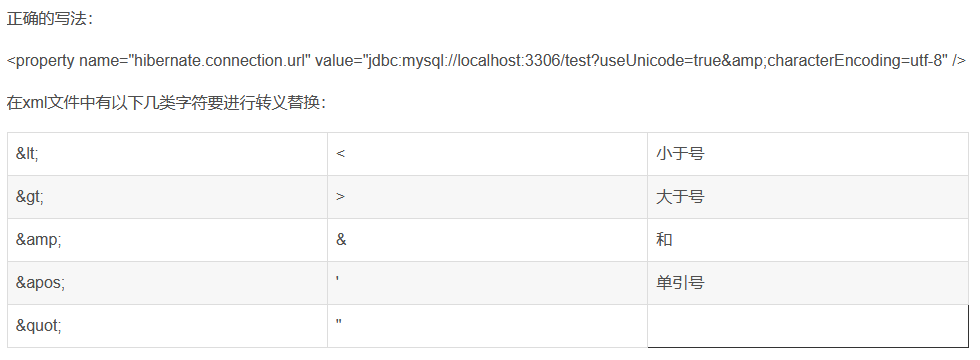Click the double quote symbol cell
980x360 pixels.
click(488, 326)
